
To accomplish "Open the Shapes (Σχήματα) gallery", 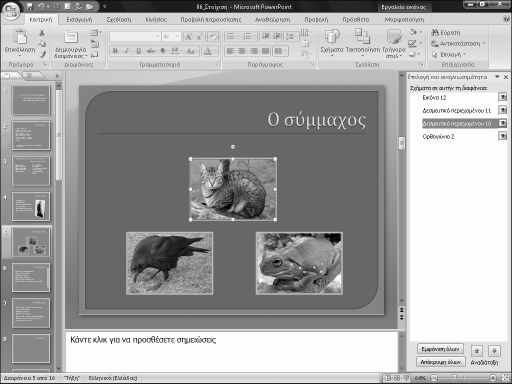I will (332, 42).
